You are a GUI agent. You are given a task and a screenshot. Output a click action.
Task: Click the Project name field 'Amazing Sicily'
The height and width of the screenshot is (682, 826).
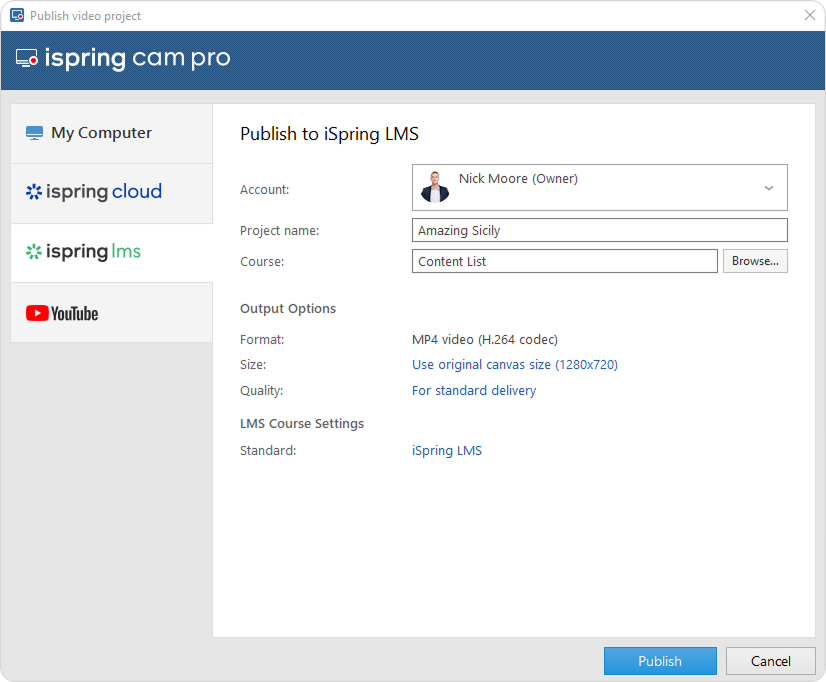coord(599,231)
